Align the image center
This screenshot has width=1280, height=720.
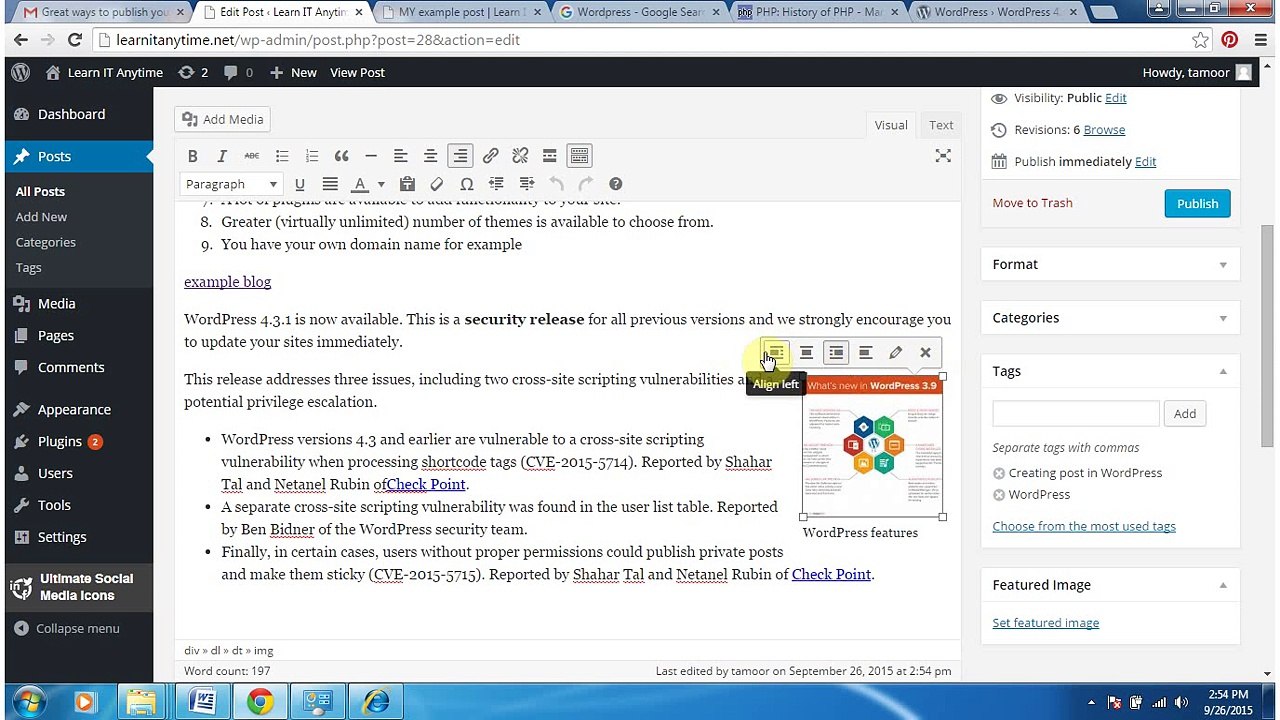point(806,353)
